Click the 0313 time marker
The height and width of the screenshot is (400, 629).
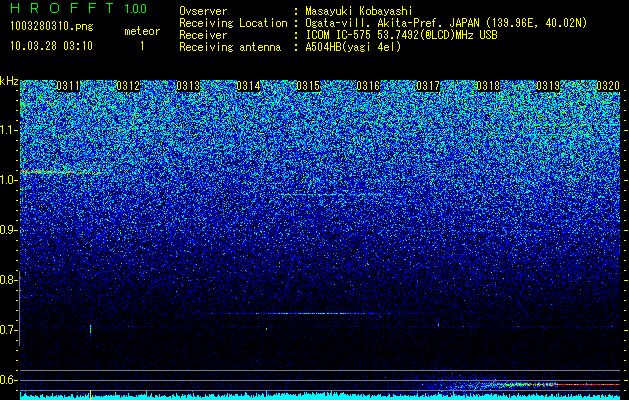coord(188,86)
